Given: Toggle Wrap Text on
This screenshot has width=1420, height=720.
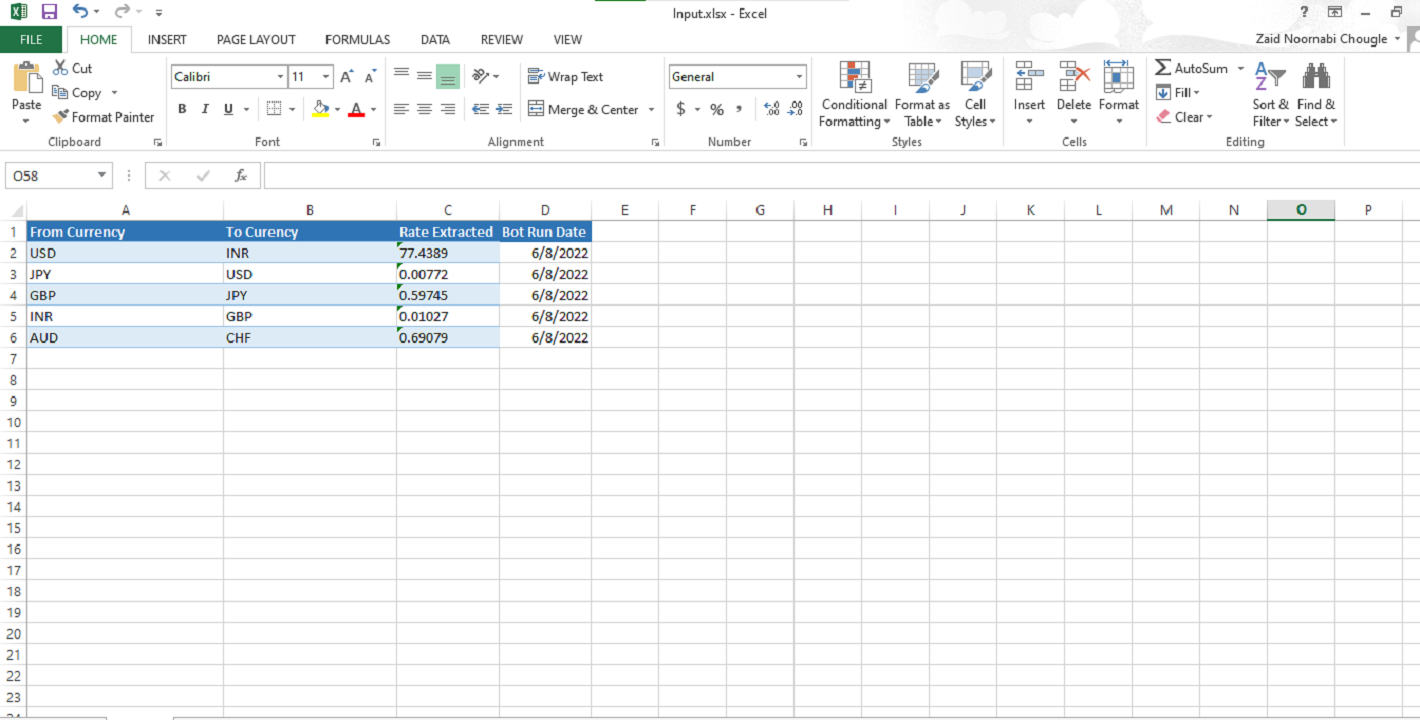Looking at the screenshot, I should click(565, 77).
